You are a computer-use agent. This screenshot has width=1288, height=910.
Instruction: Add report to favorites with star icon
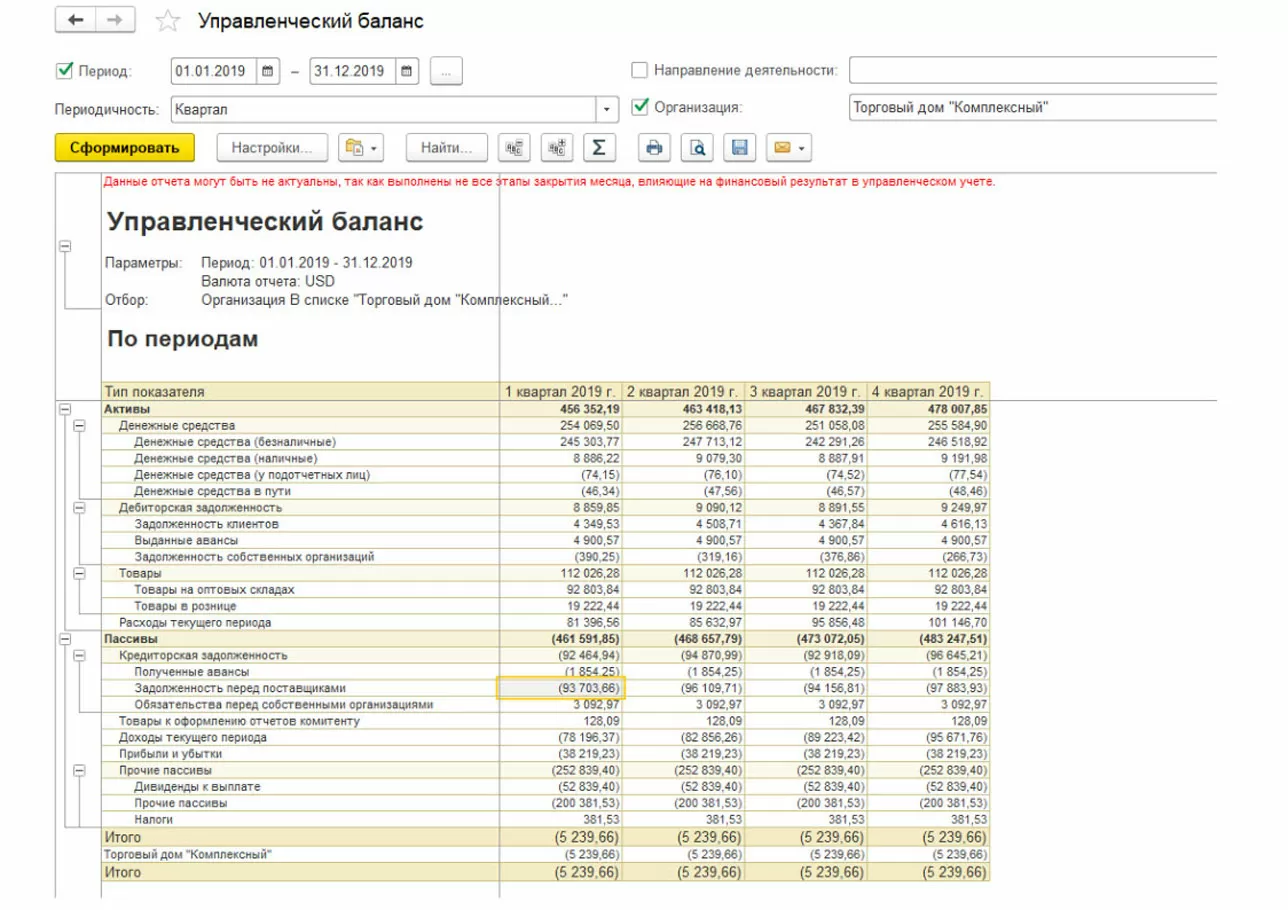click(x=169, y=21)
